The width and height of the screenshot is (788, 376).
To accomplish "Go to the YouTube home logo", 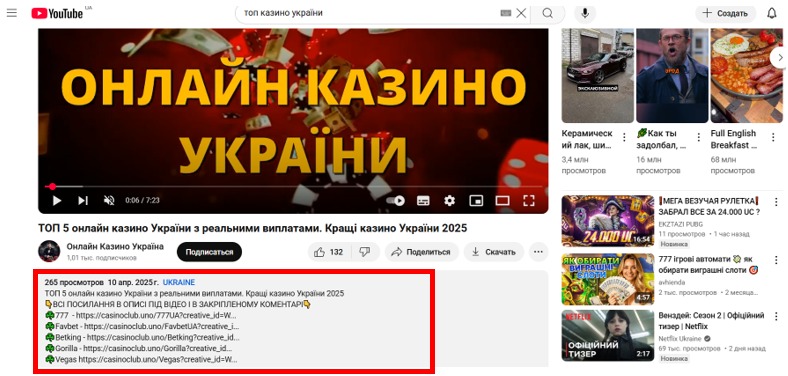I will 57,13.
